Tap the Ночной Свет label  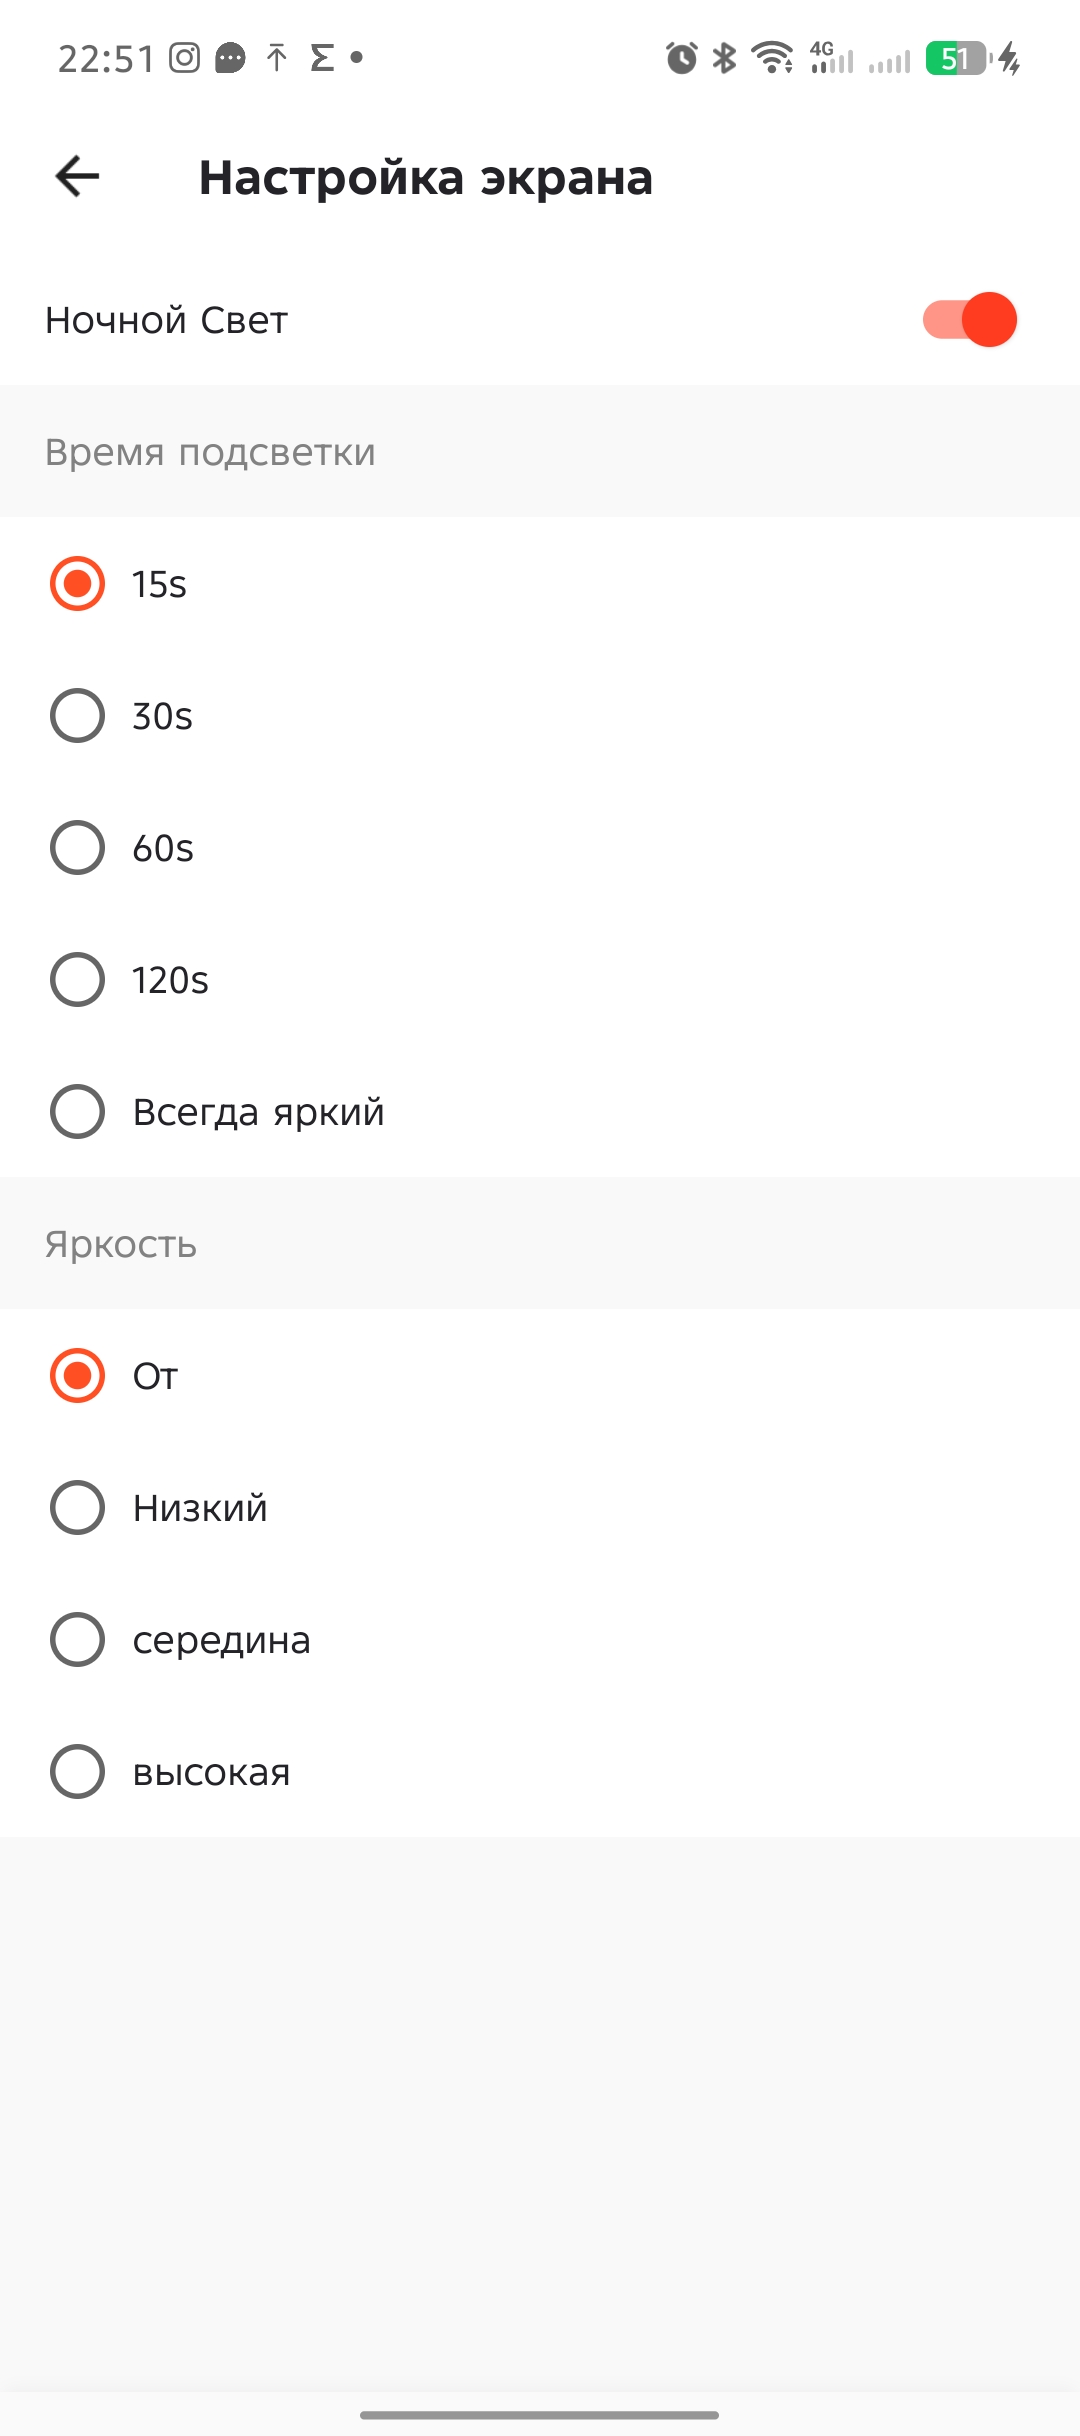tap(167, 321)
